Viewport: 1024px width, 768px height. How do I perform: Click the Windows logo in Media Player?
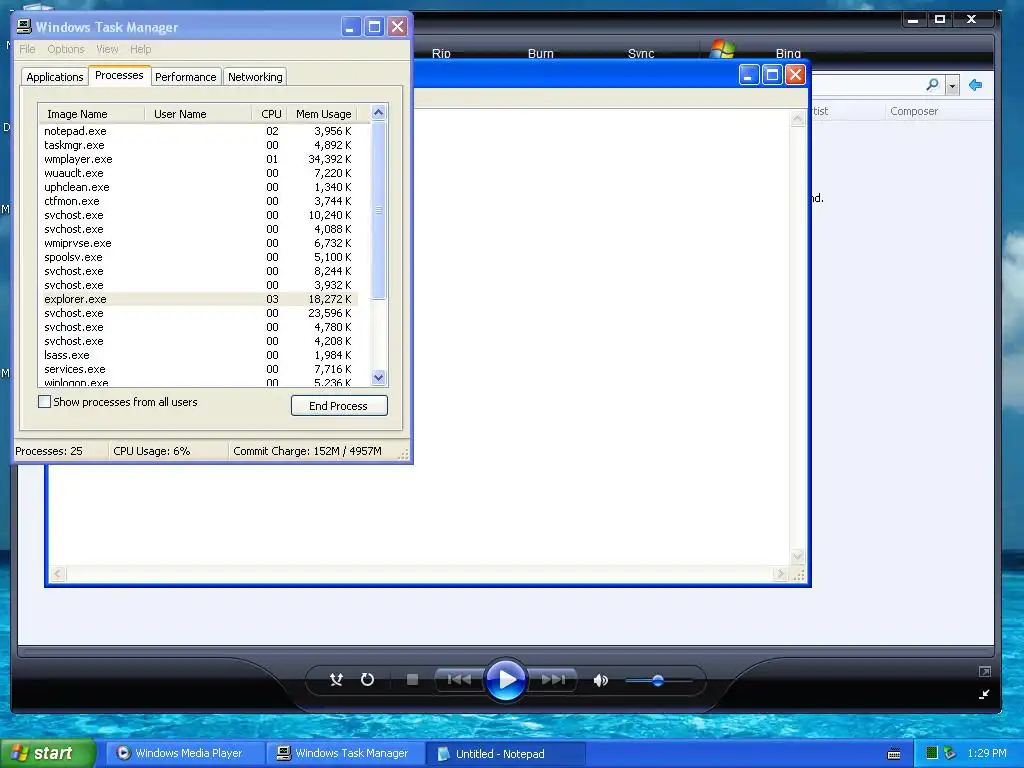[x=722, y=49]
